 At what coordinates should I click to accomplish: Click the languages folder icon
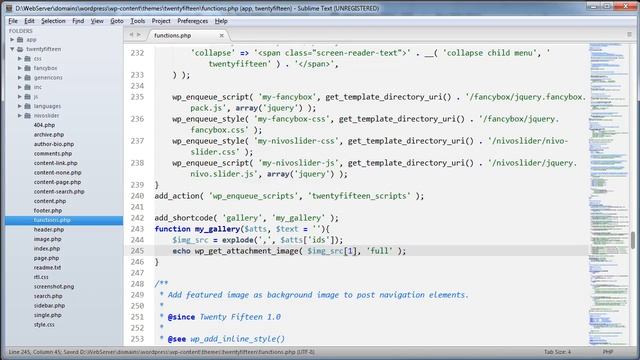27,106
